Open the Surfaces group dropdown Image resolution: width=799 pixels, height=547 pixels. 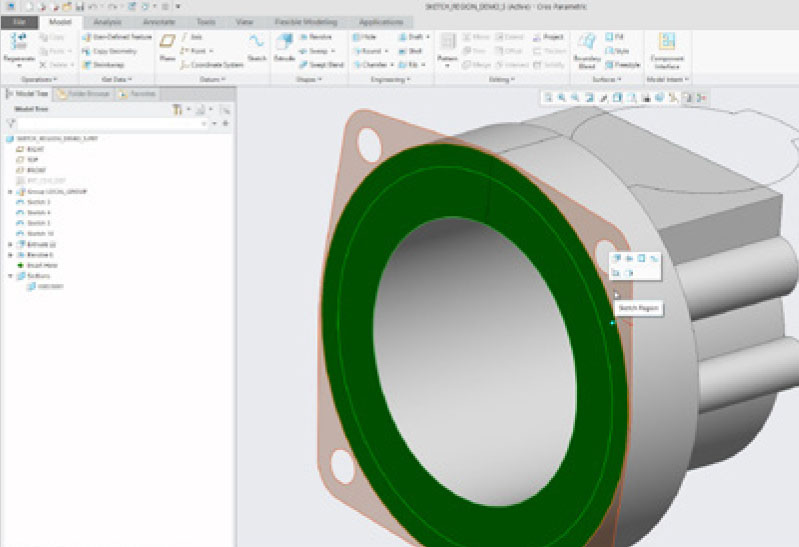(x=606, y=80)
